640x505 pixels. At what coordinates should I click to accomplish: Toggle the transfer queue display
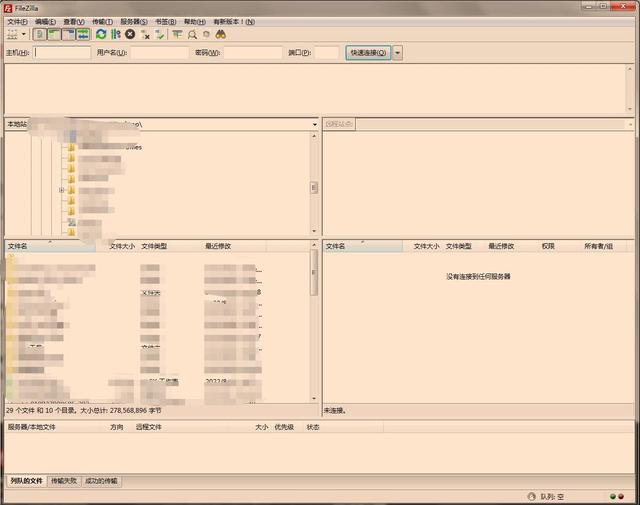[83, 34]
